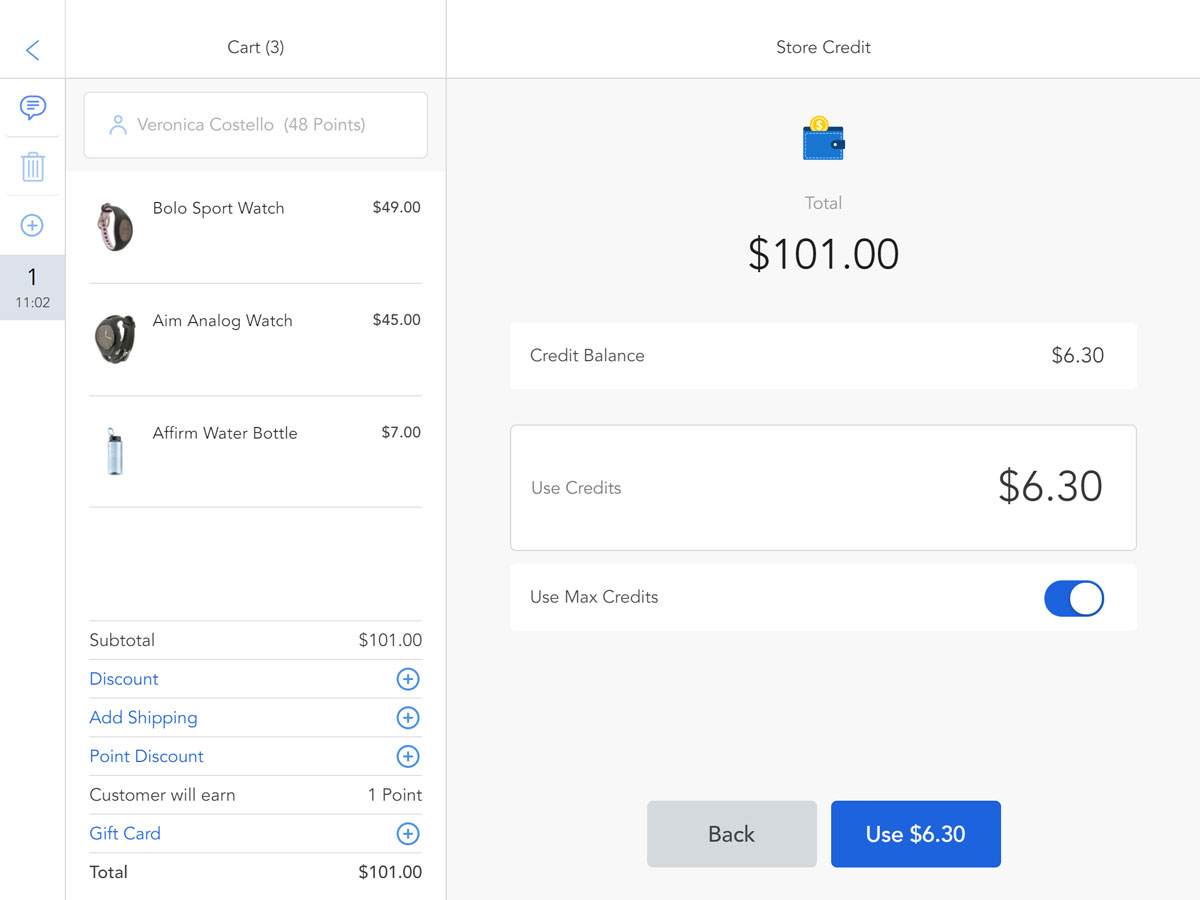Click the Add Shipping plus icon

point(407,717)
